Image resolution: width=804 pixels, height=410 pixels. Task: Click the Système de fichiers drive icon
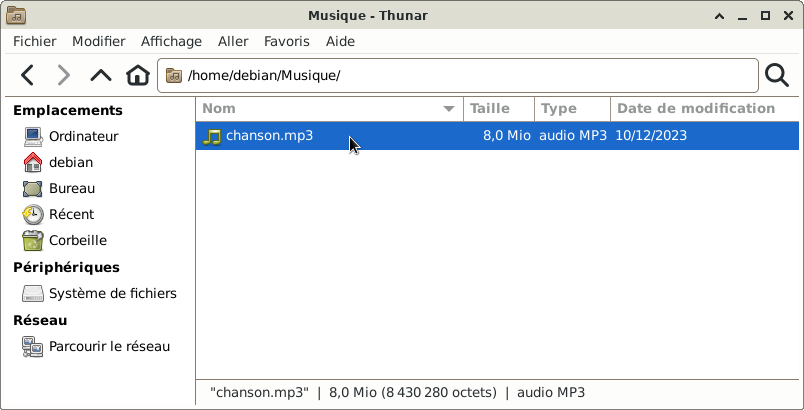32,293
